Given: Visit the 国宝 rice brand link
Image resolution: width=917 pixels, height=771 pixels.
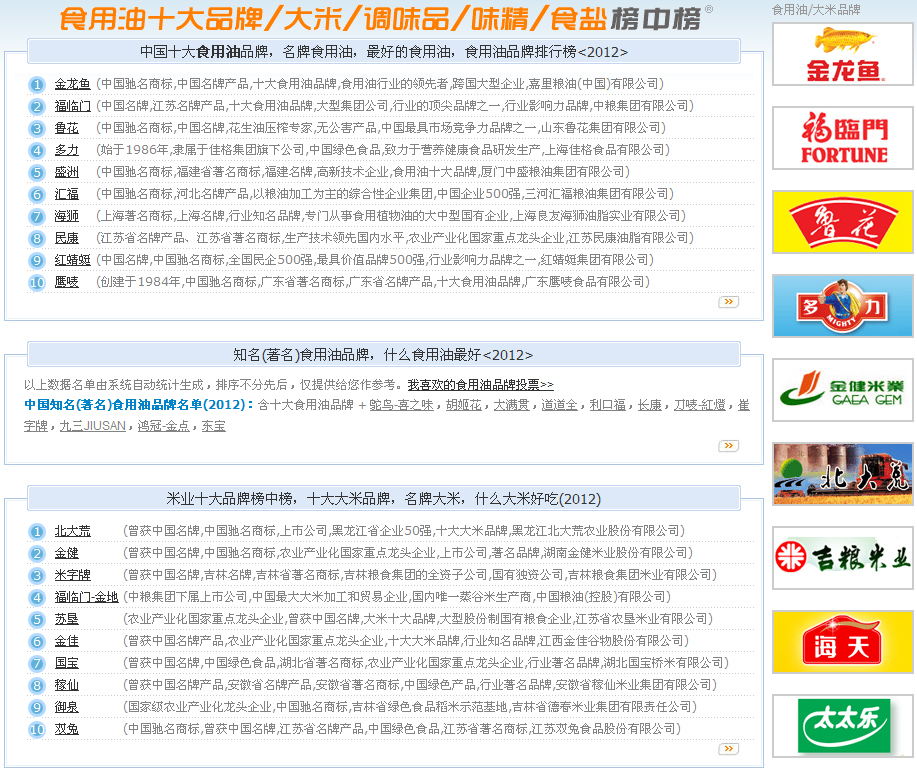Looking at the screenshot, I should pyautogui.click(x=67, y=663).
